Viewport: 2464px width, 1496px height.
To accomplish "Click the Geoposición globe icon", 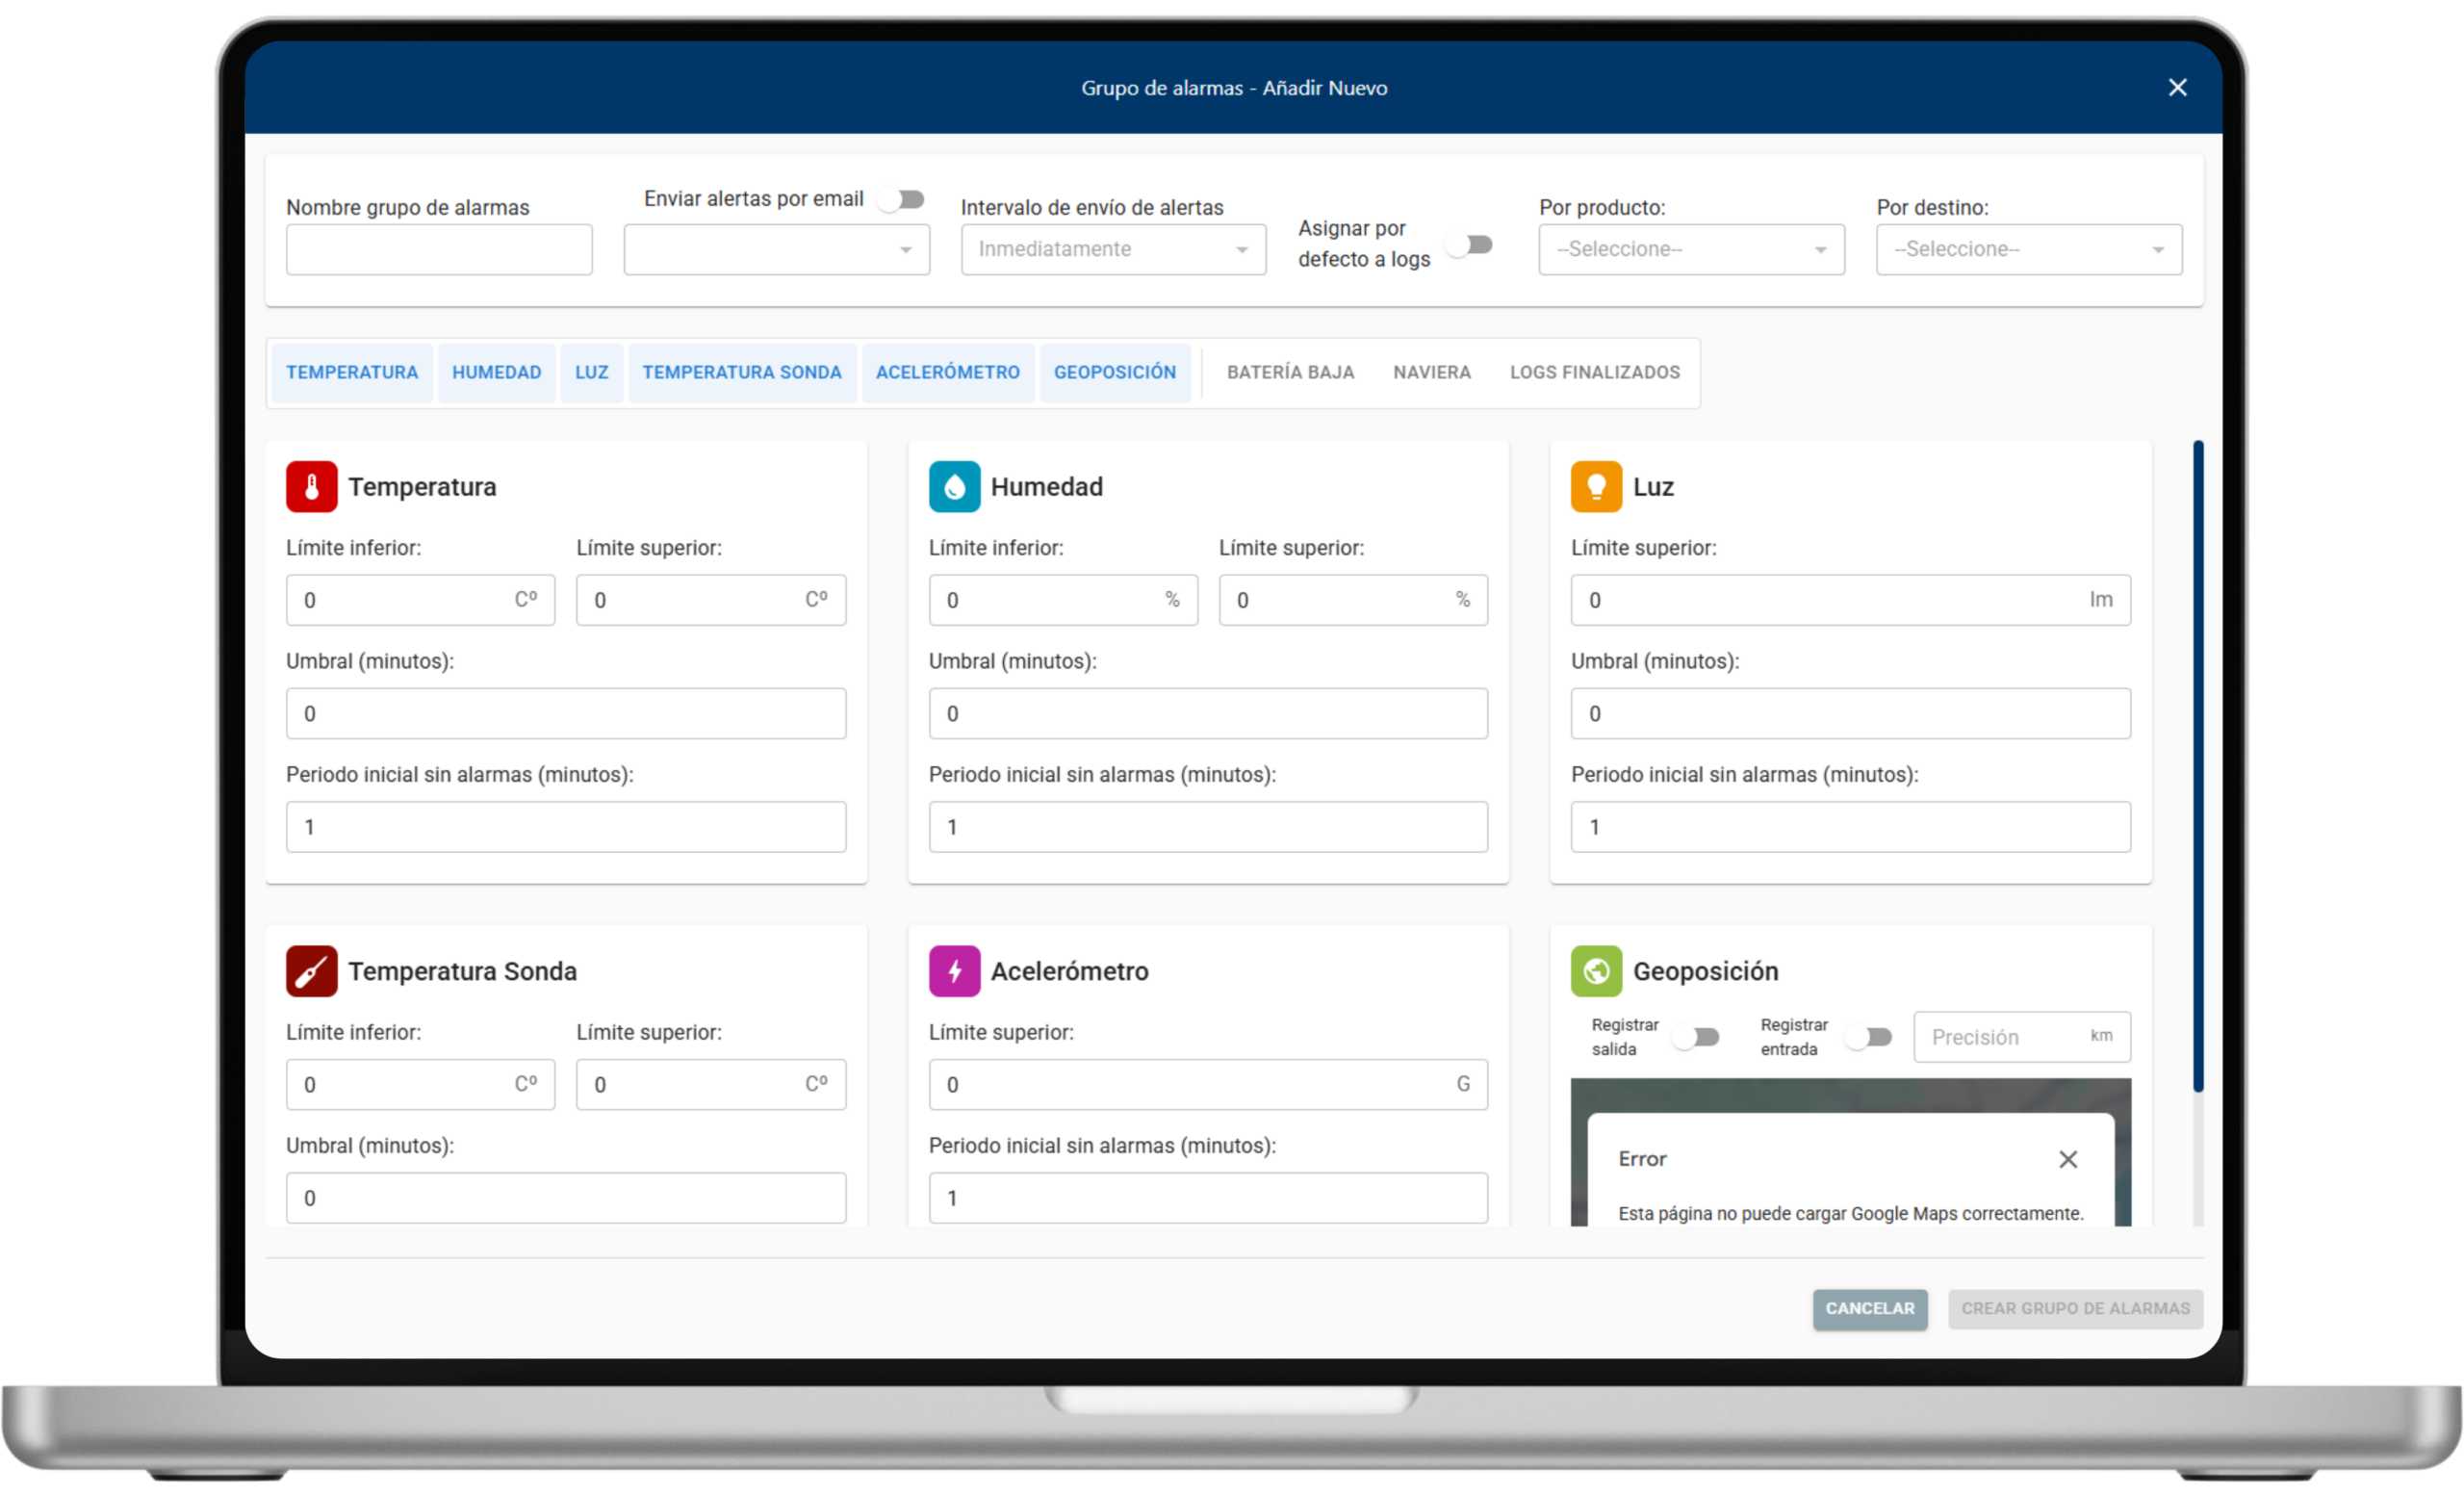I will (1595, 971).
